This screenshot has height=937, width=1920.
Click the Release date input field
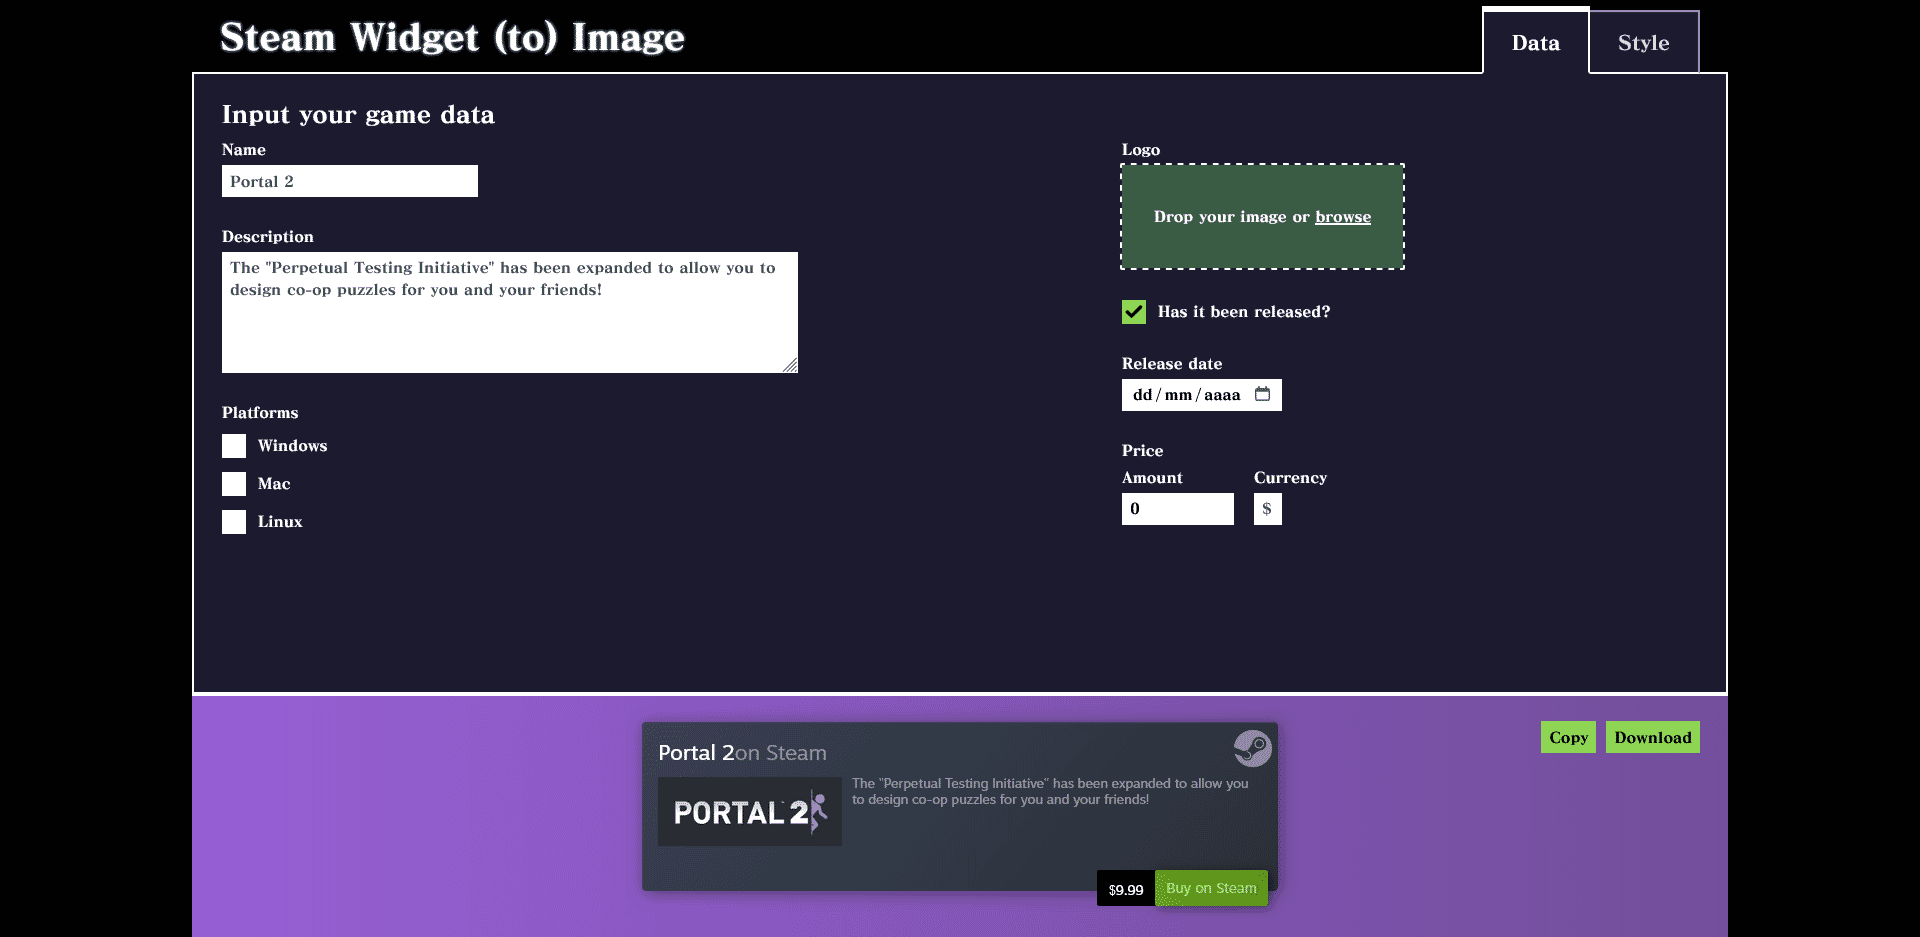point(1202,395)
